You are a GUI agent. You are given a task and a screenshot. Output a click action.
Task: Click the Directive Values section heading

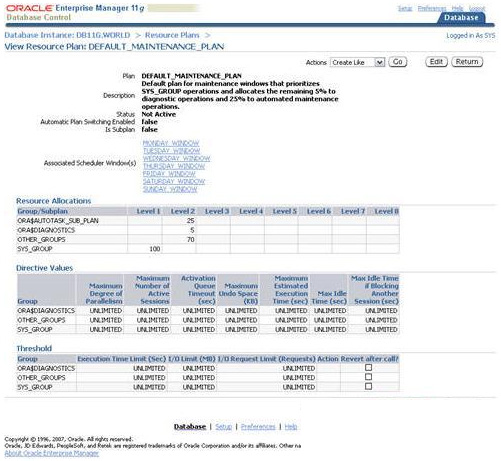[x=44, y=268]
